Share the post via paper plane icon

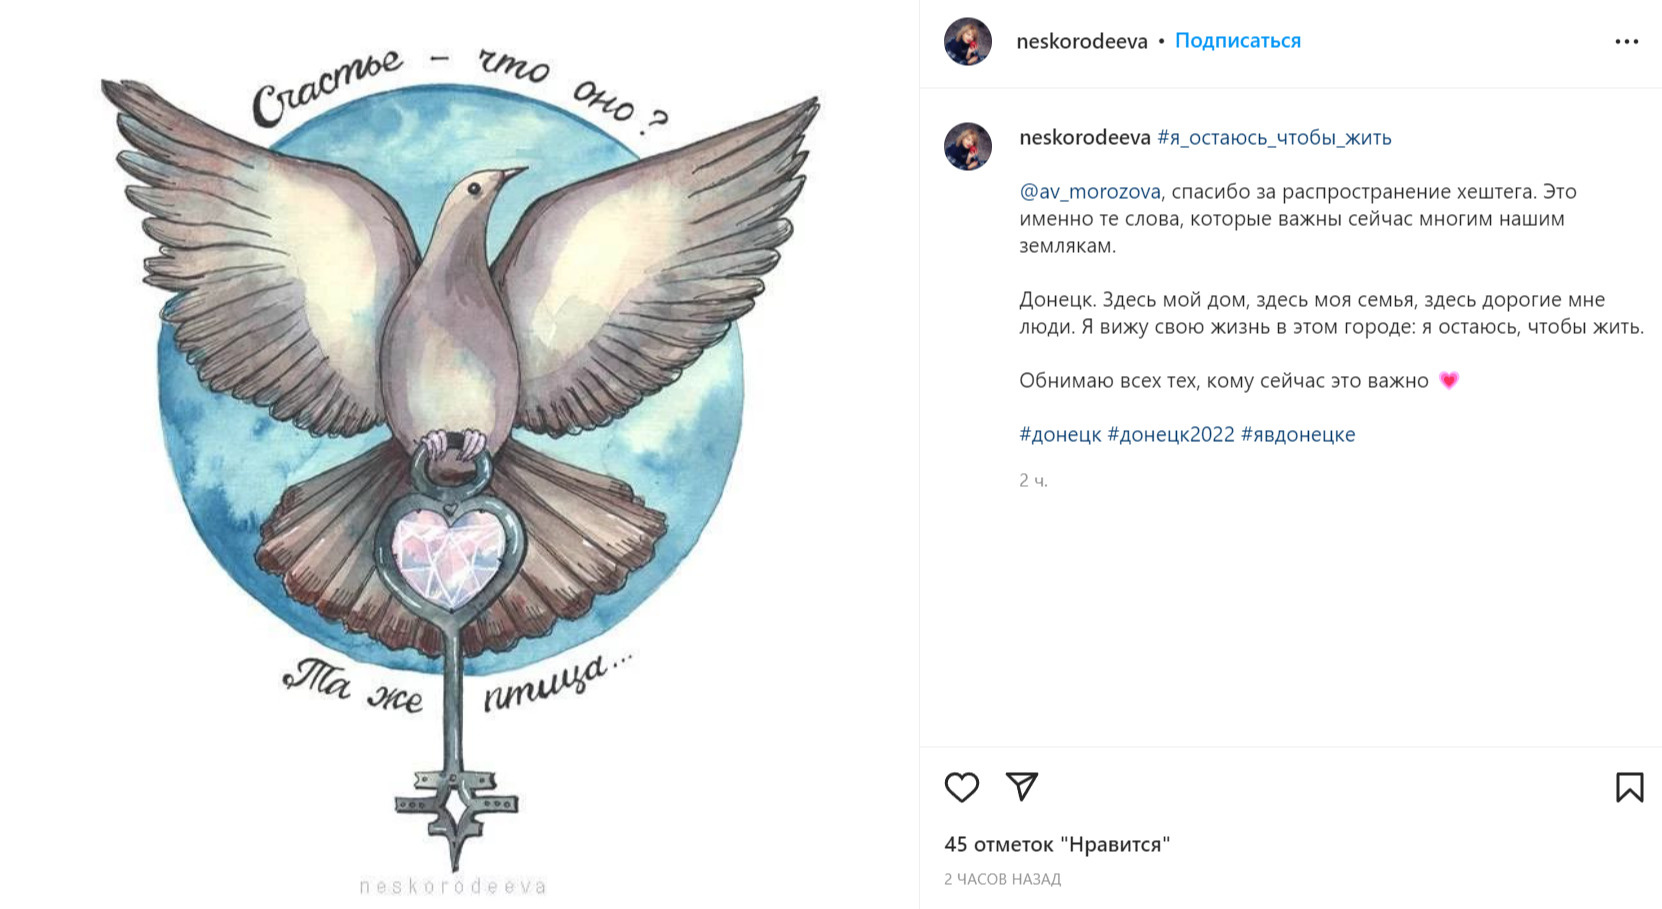1022,787
